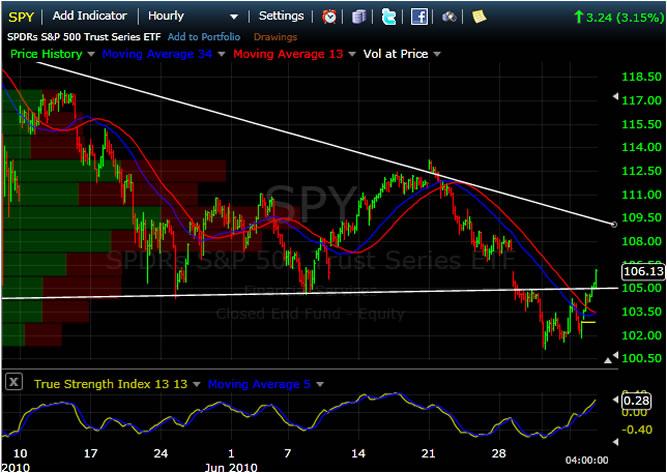
Task: Click the 24 date label on the time axis
Action: (x=161, y=453)
